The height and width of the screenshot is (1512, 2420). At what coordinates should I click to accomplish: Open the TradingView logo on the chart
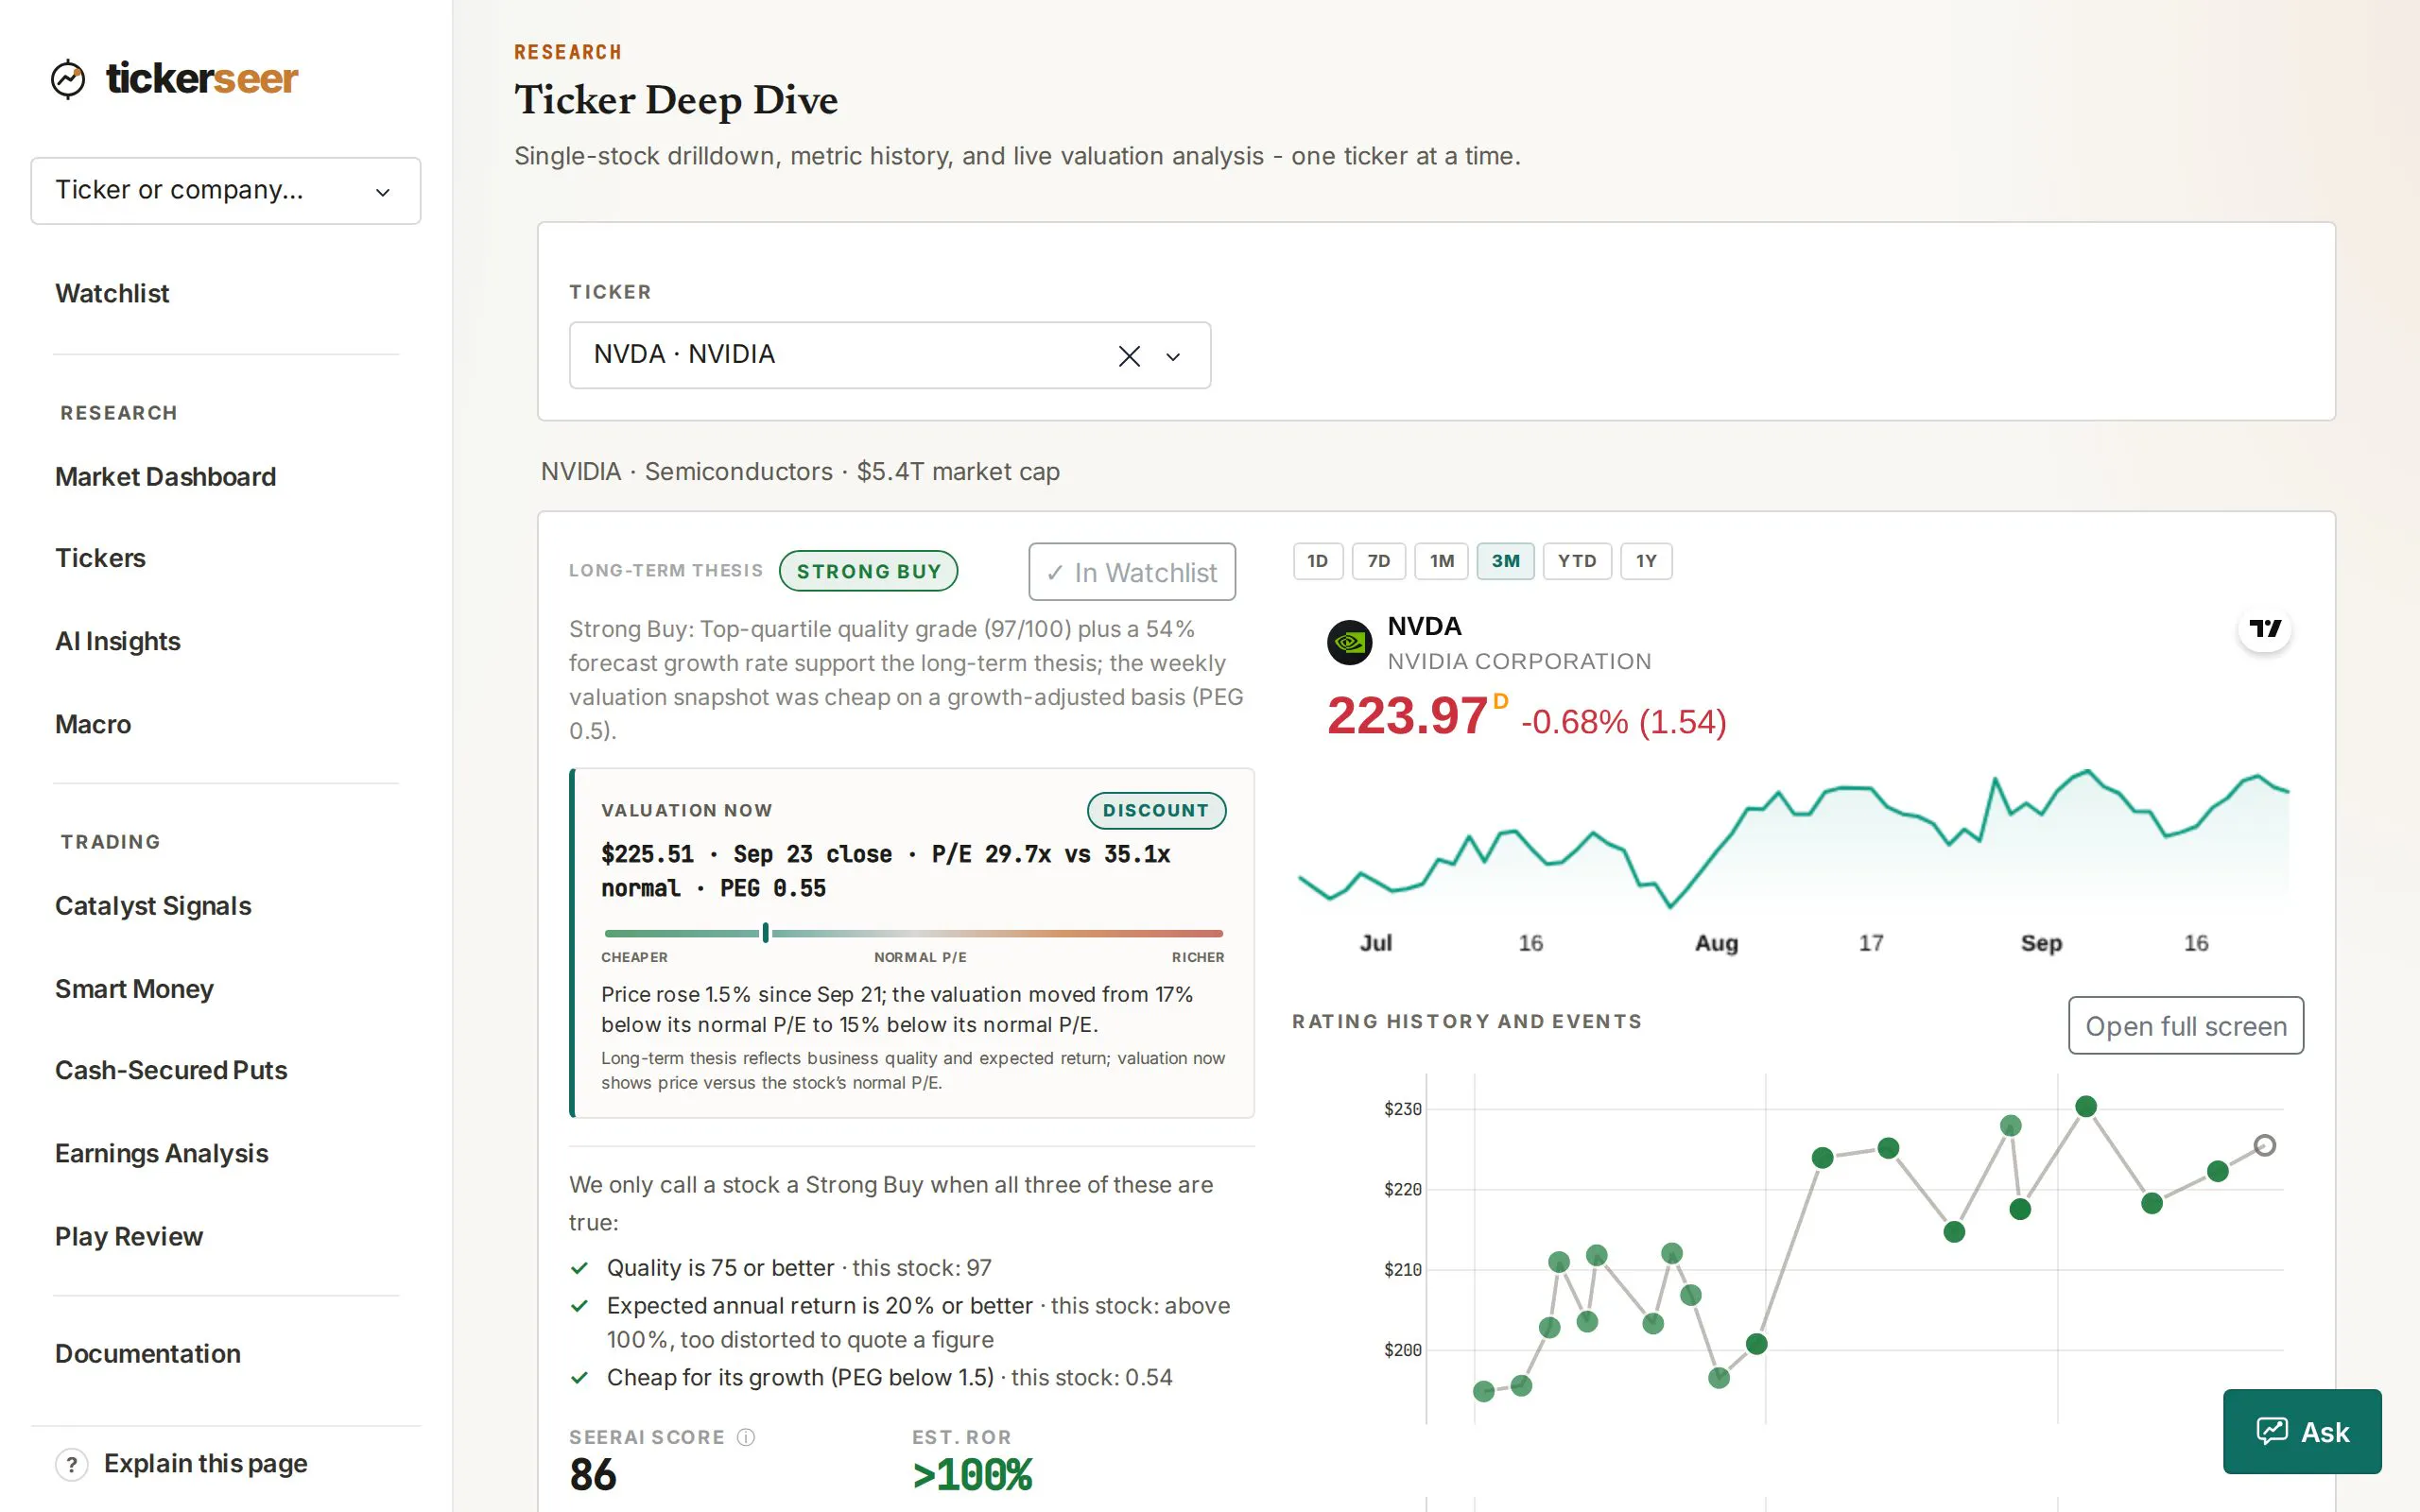click(2264, 628)
